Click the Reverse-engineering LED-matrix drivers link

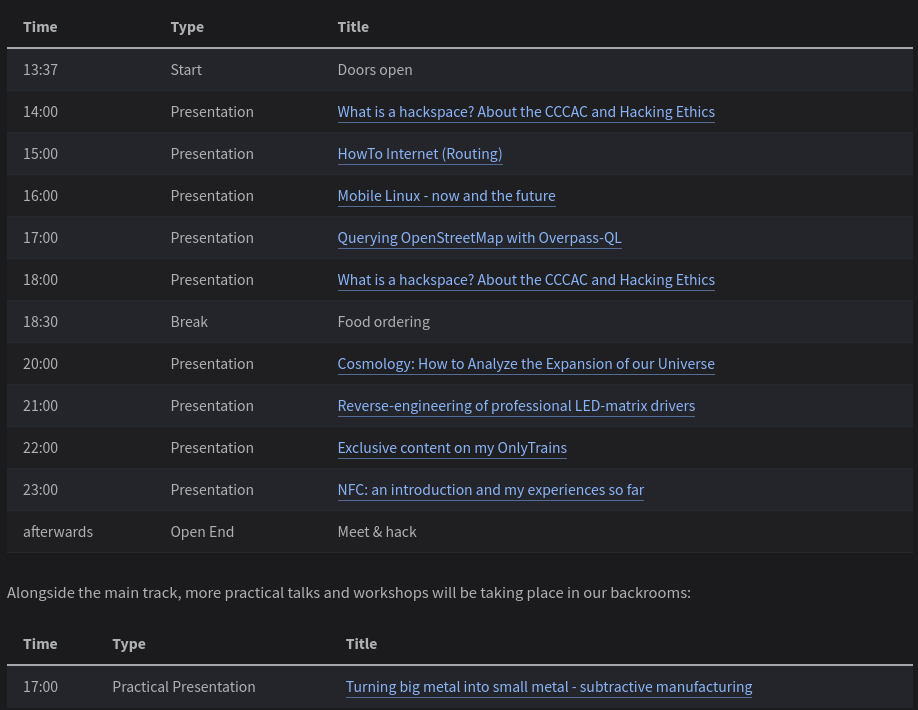516,406
